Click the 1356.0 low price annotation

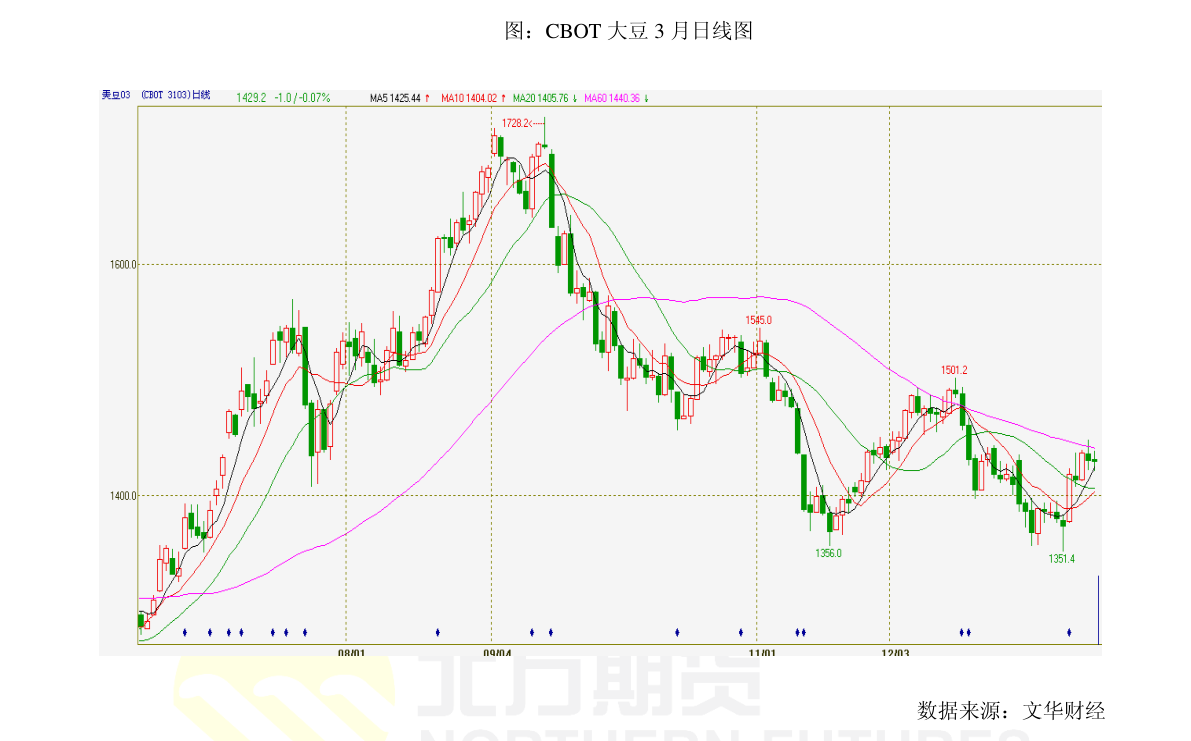click(828, 553)
